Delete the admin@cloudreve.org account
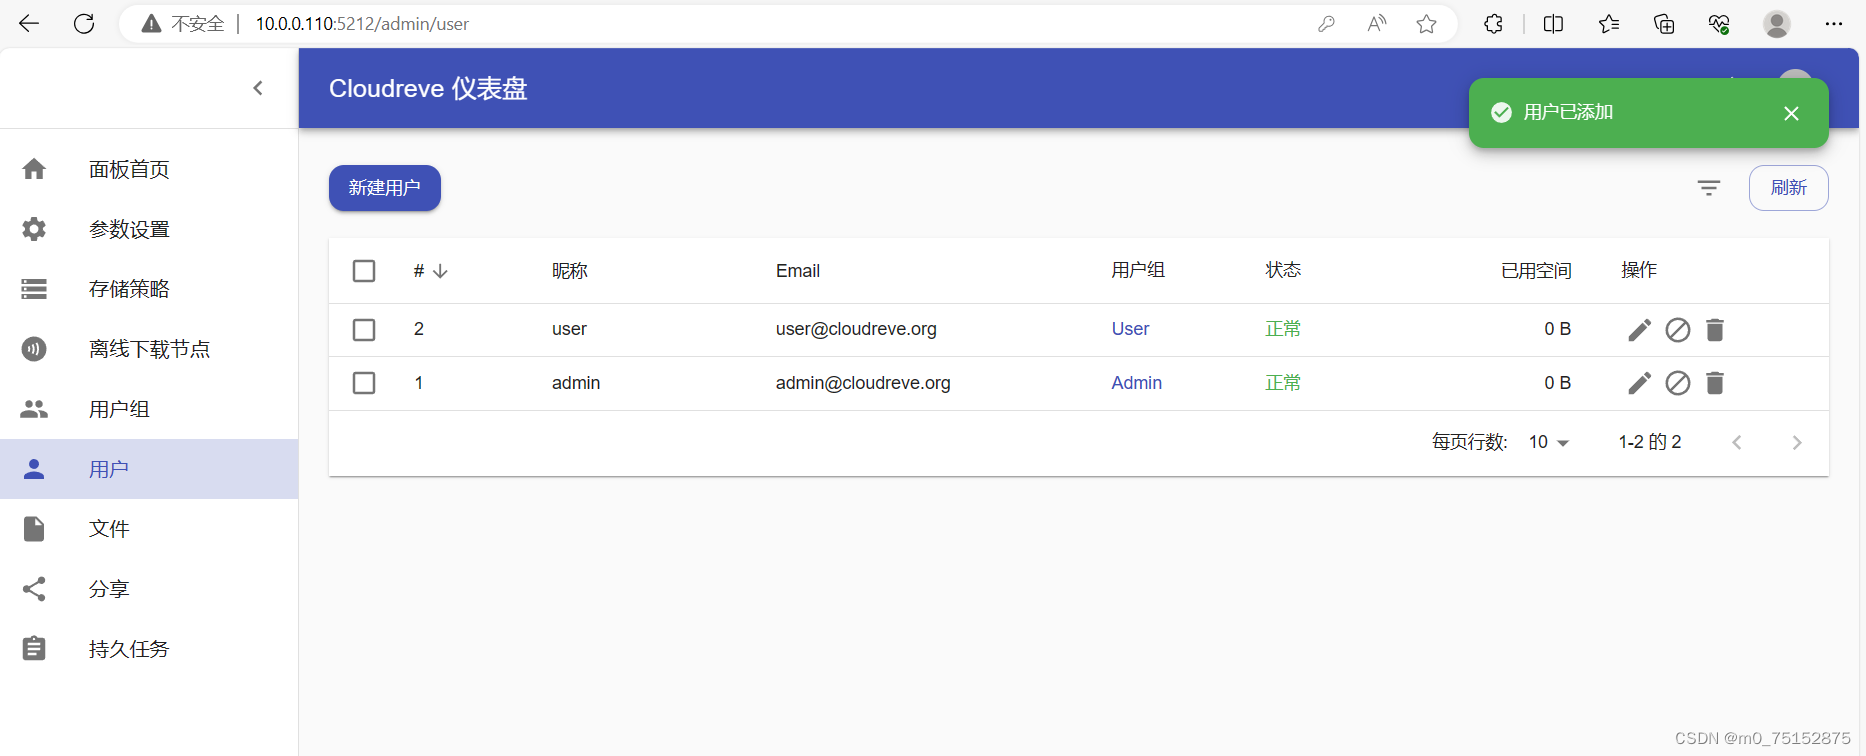 (1715, 383)
